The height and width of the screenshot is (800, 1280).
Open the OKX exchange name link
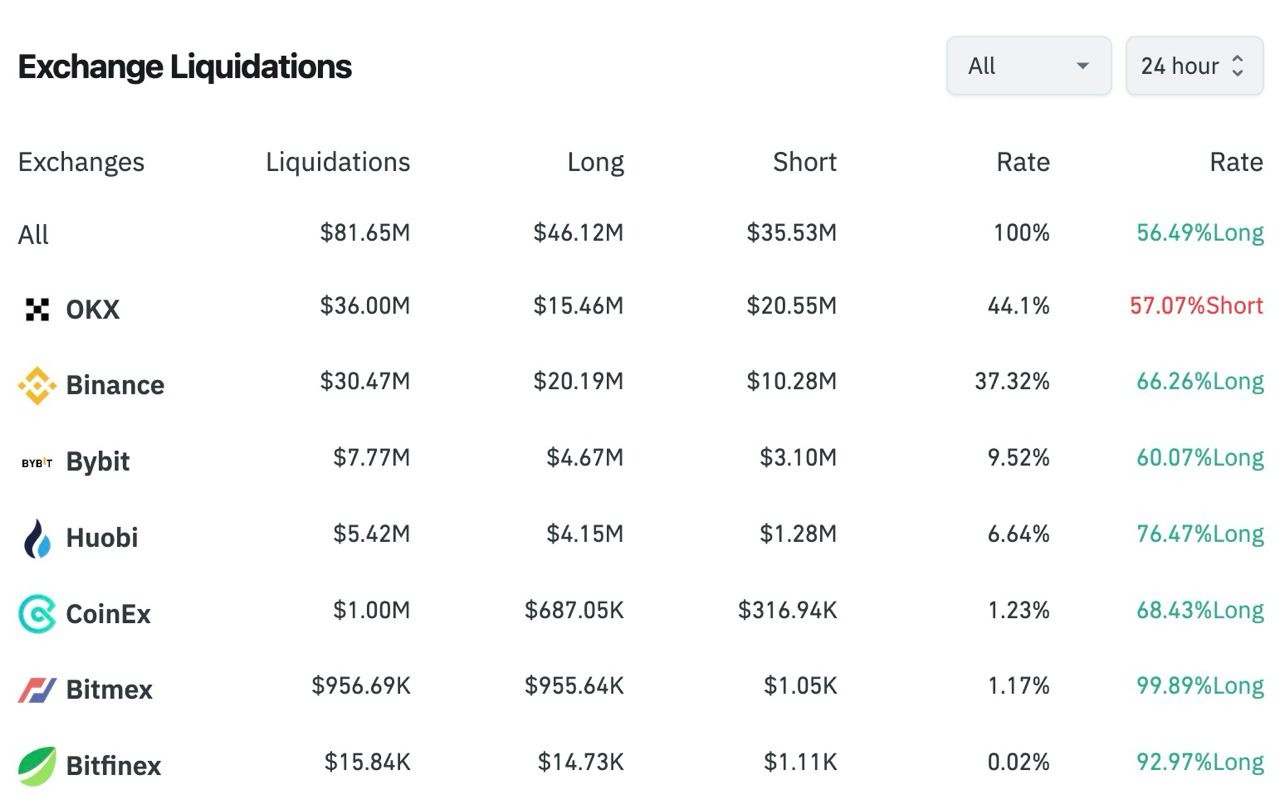pyautogui.click(x=93, y=310)
